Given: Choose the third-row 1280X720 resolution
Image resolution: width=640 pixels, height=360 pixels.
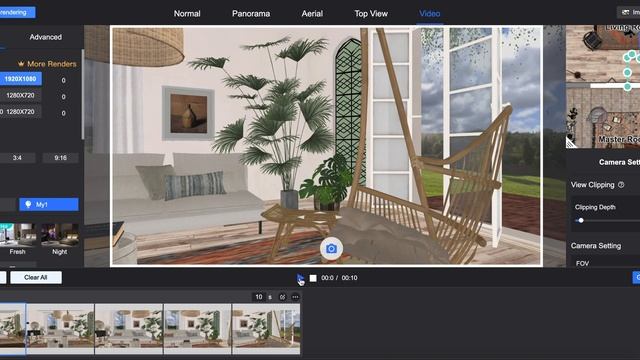Looking at the screenshot, I should [x=20, y=112].
